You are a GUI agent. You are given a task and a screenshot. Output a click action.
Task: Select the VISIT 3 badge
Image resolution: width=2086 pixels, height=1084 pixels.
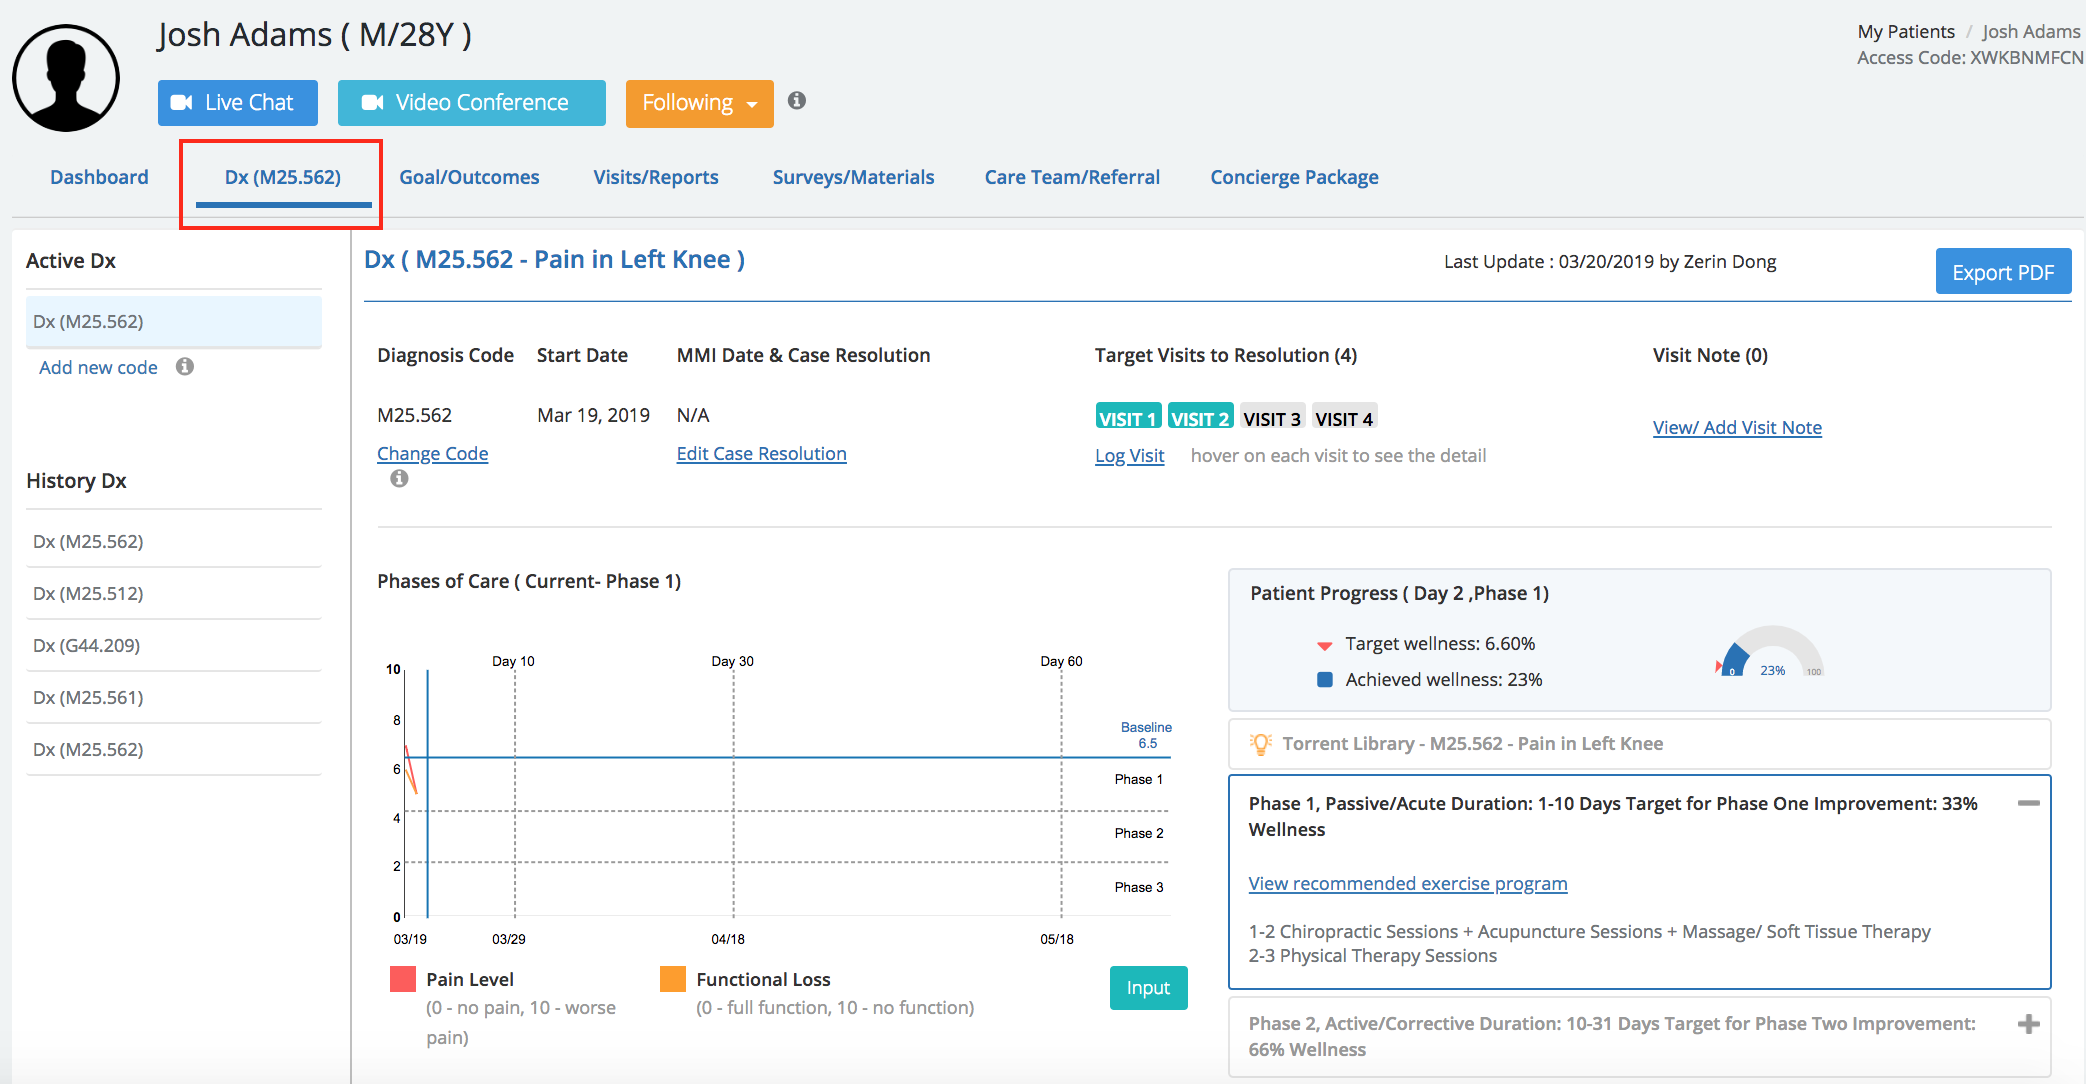click(1271, 419)
